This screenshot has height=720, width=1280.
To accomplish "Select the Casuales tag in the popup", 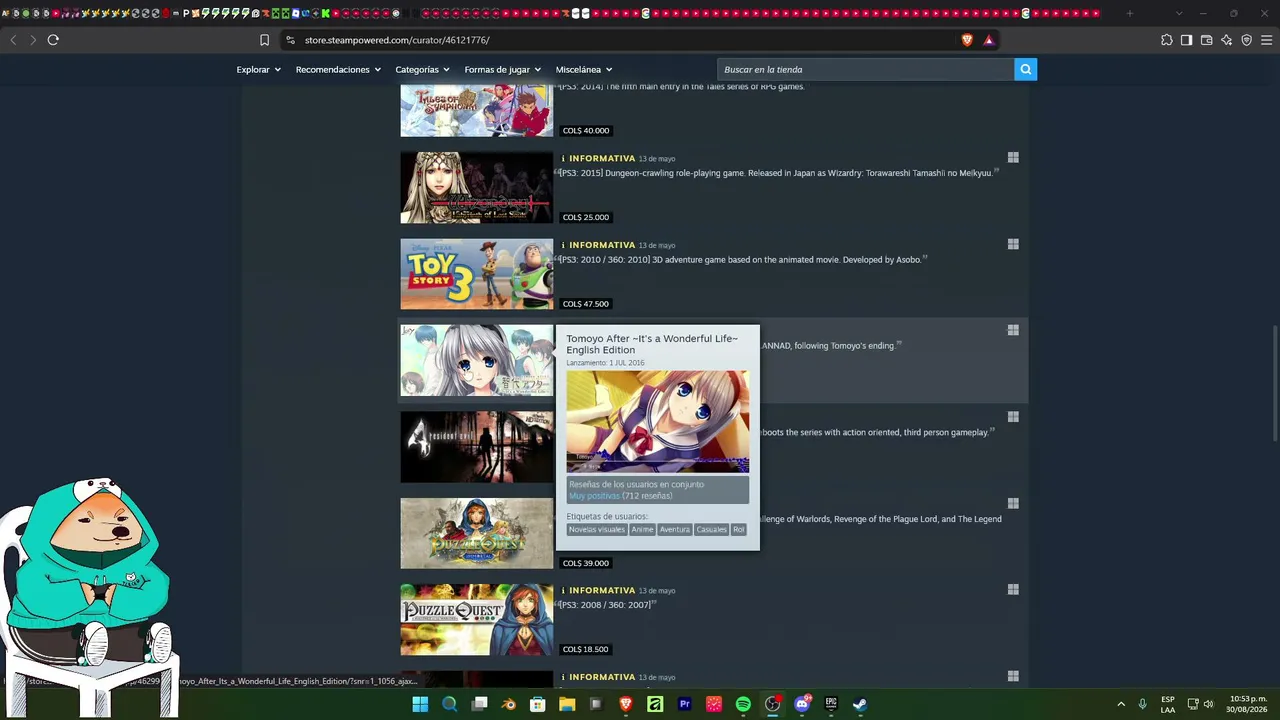I will (712, 529).
